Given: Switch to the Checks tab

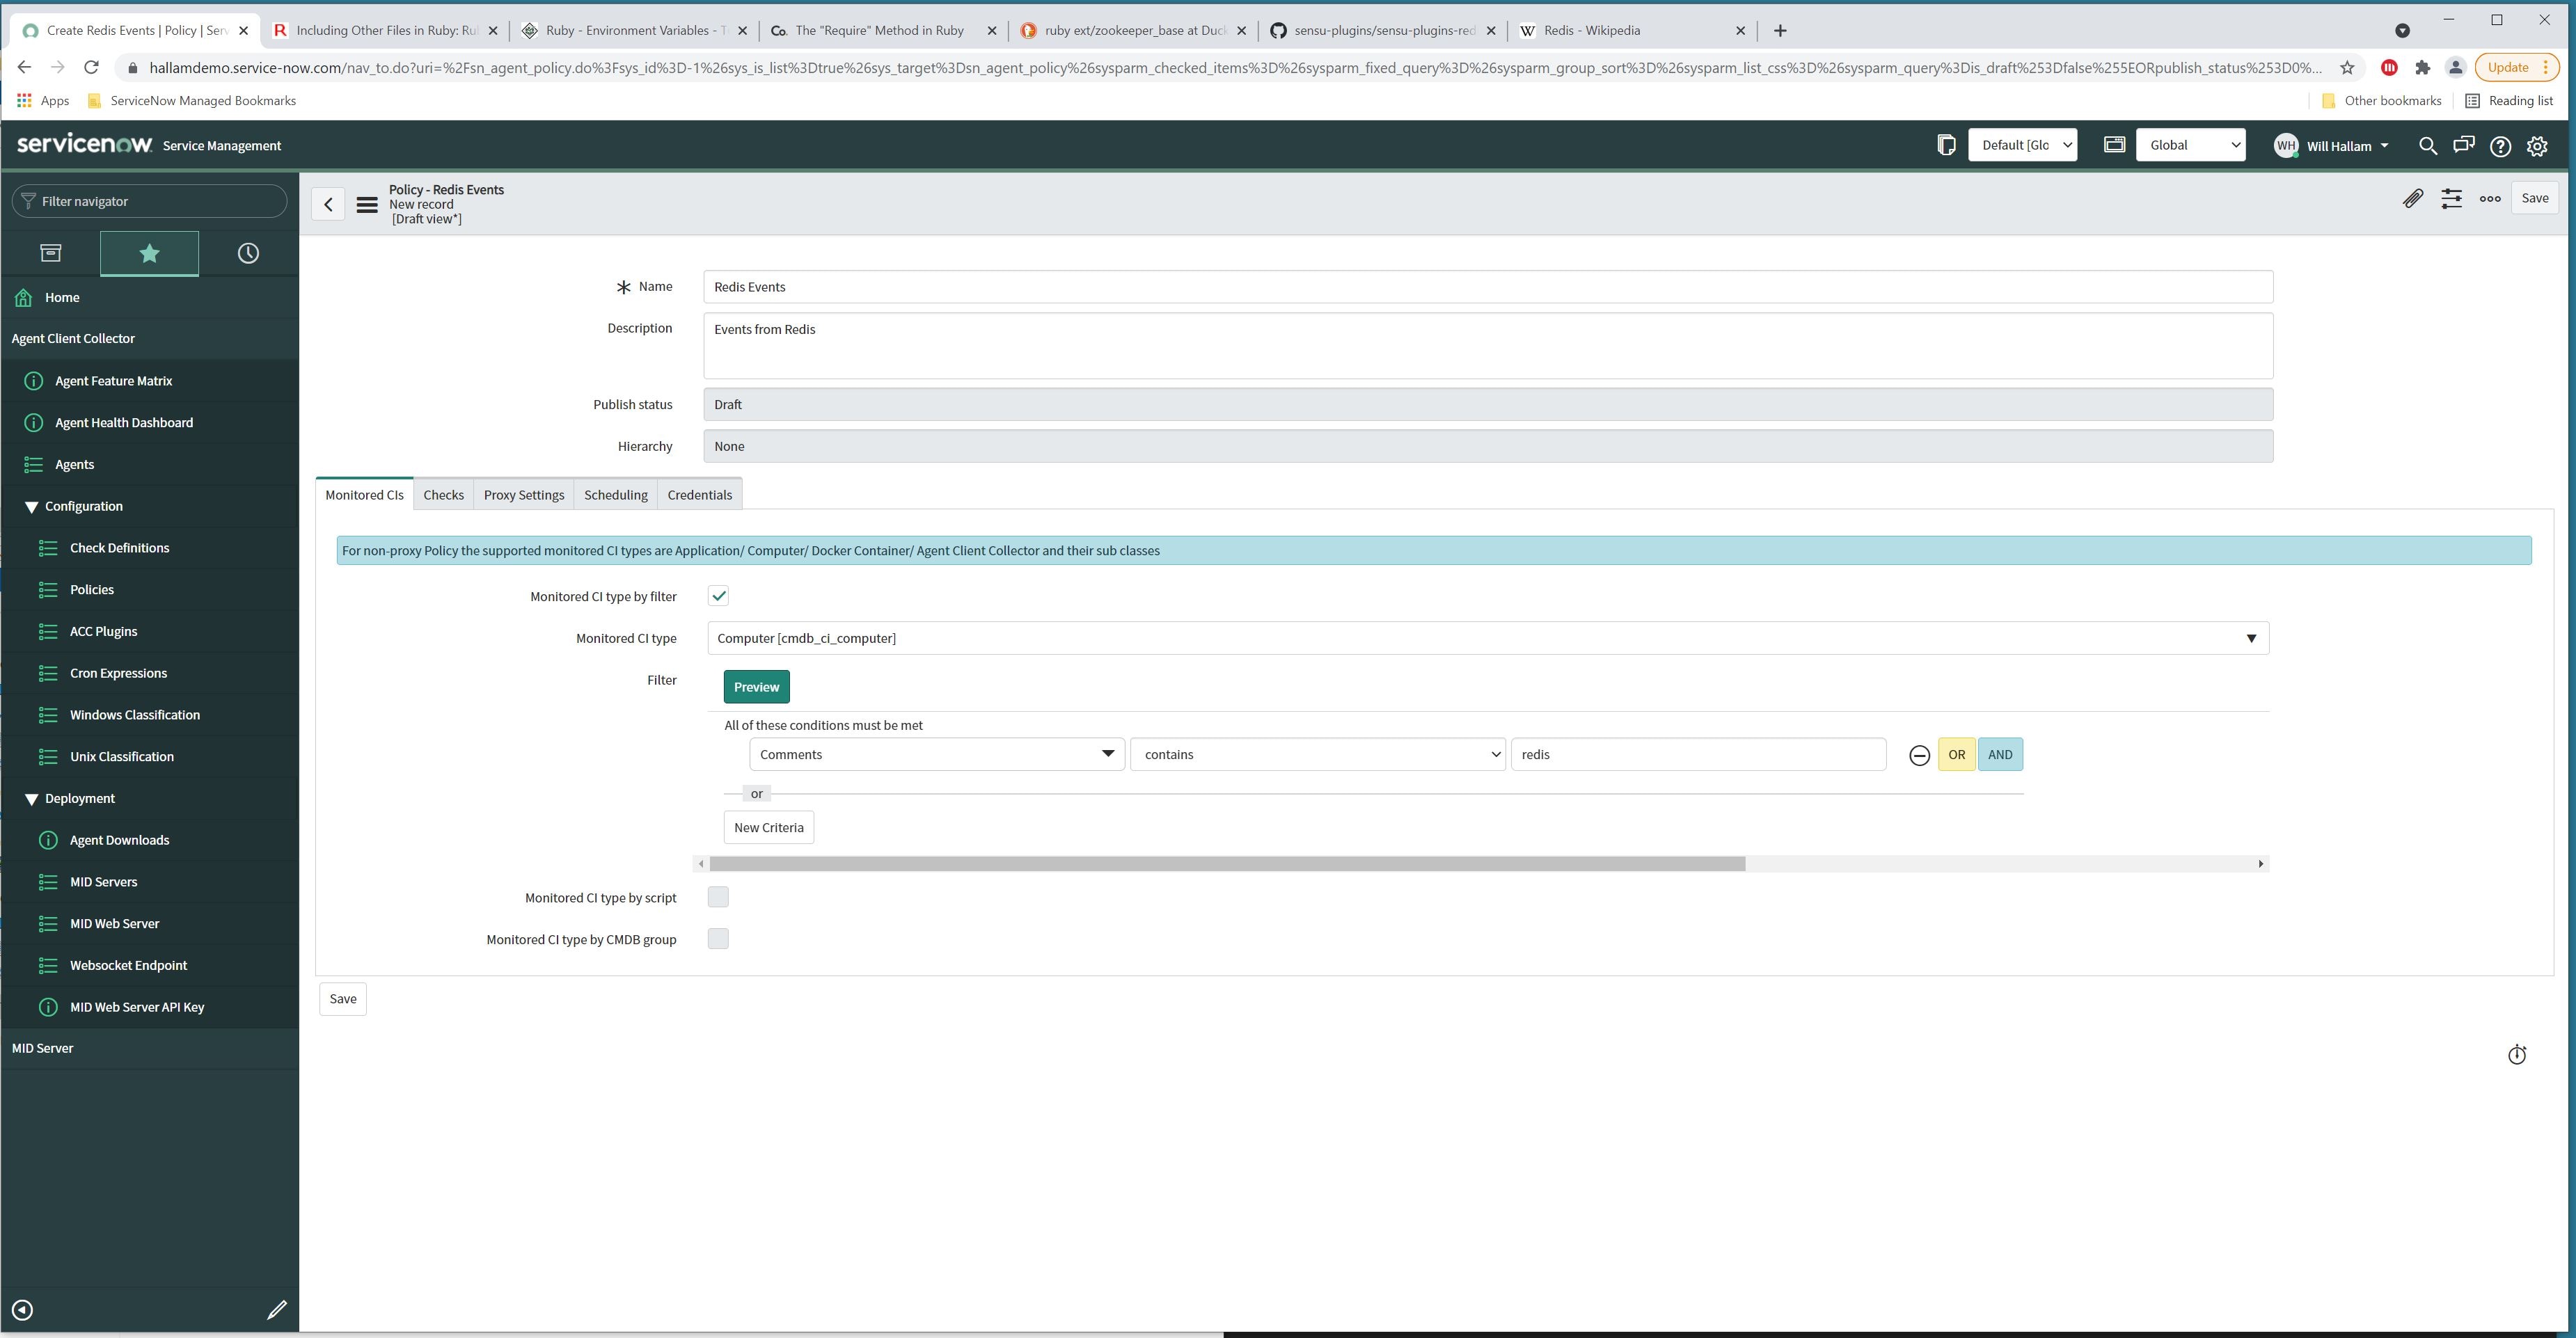Looking at the screenshot, I should click(x=443, y=494).
